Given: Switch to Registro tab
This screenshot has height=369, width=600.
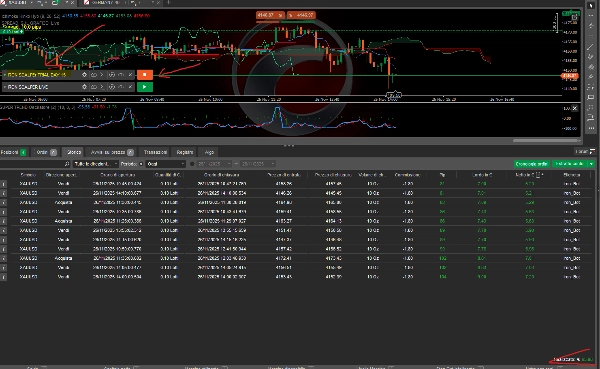Looking at the screenshot, I should click(x=184, y=152).
